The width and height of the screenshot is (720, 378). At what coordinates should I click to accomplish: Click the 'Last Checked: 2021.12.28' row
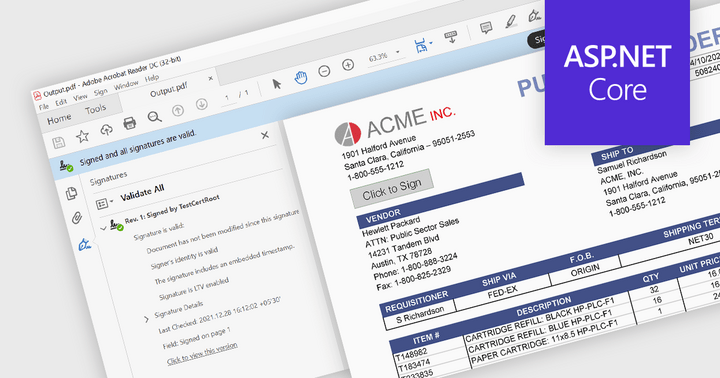219,316
